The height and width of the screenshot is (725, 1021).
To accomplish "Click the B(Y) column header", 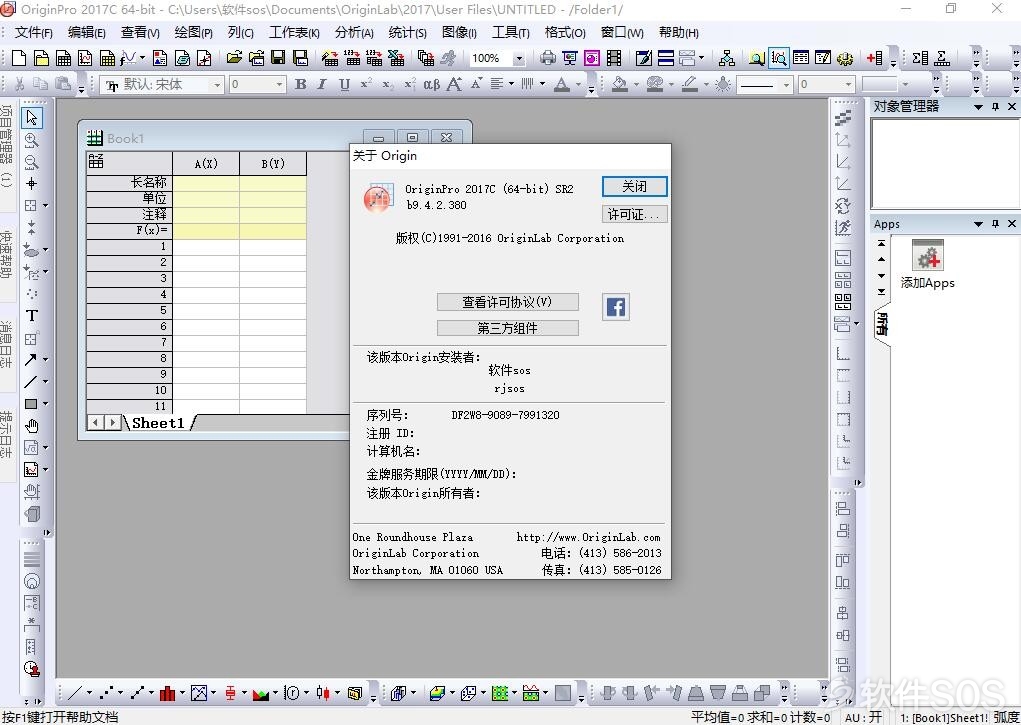I will pyautogui.click(x=273, y=163).
